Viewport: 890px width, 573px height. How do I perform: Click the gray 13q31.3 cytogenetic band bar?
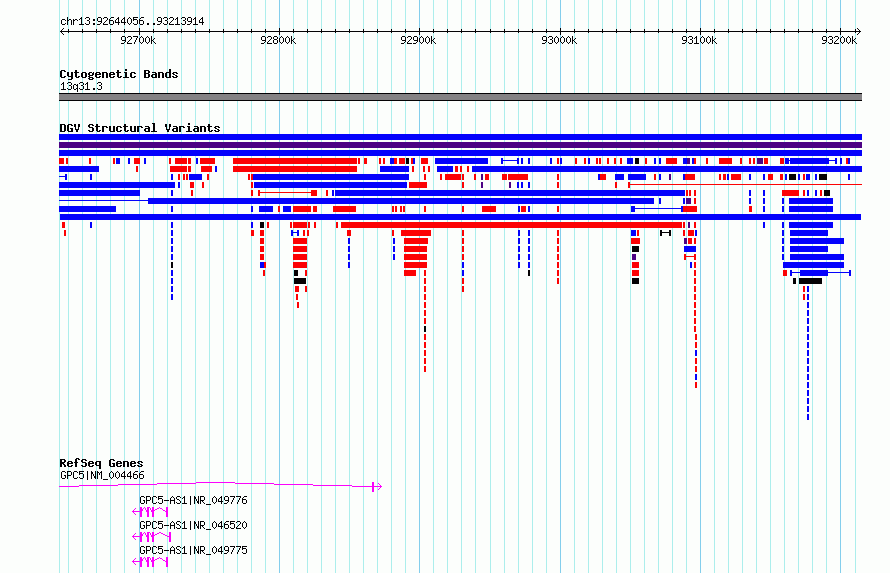pyautogui.click(x=460, y=97)
